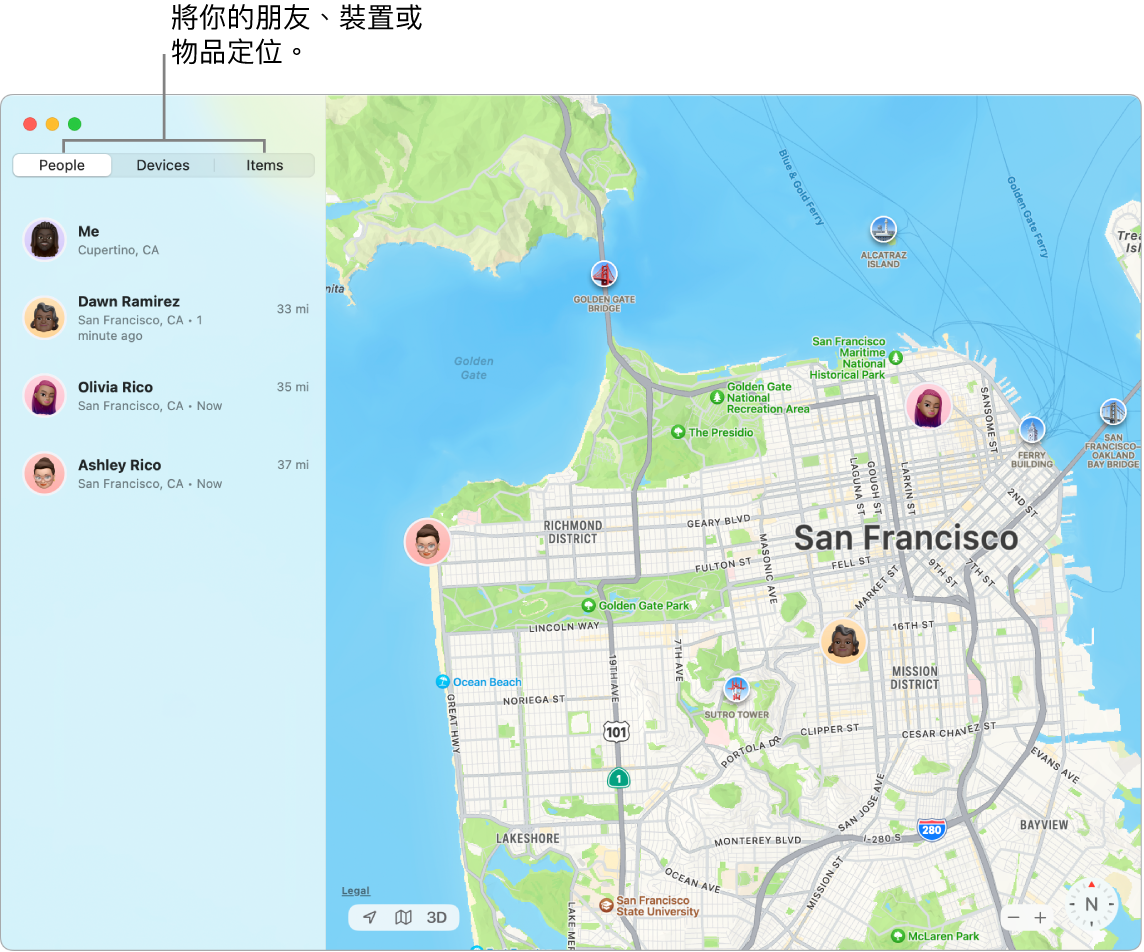Click Ashley's avatar pin near Richmond District
The height and width of the screenshot is (952, 1144).
point(427,543)
